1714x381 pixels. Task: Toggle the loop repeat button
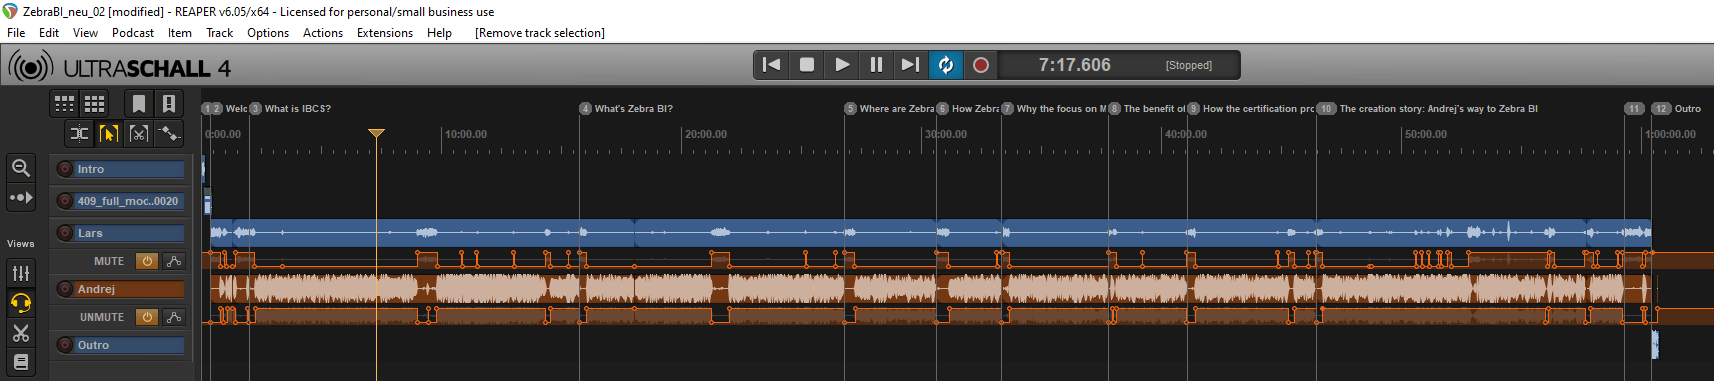(945, 65)
